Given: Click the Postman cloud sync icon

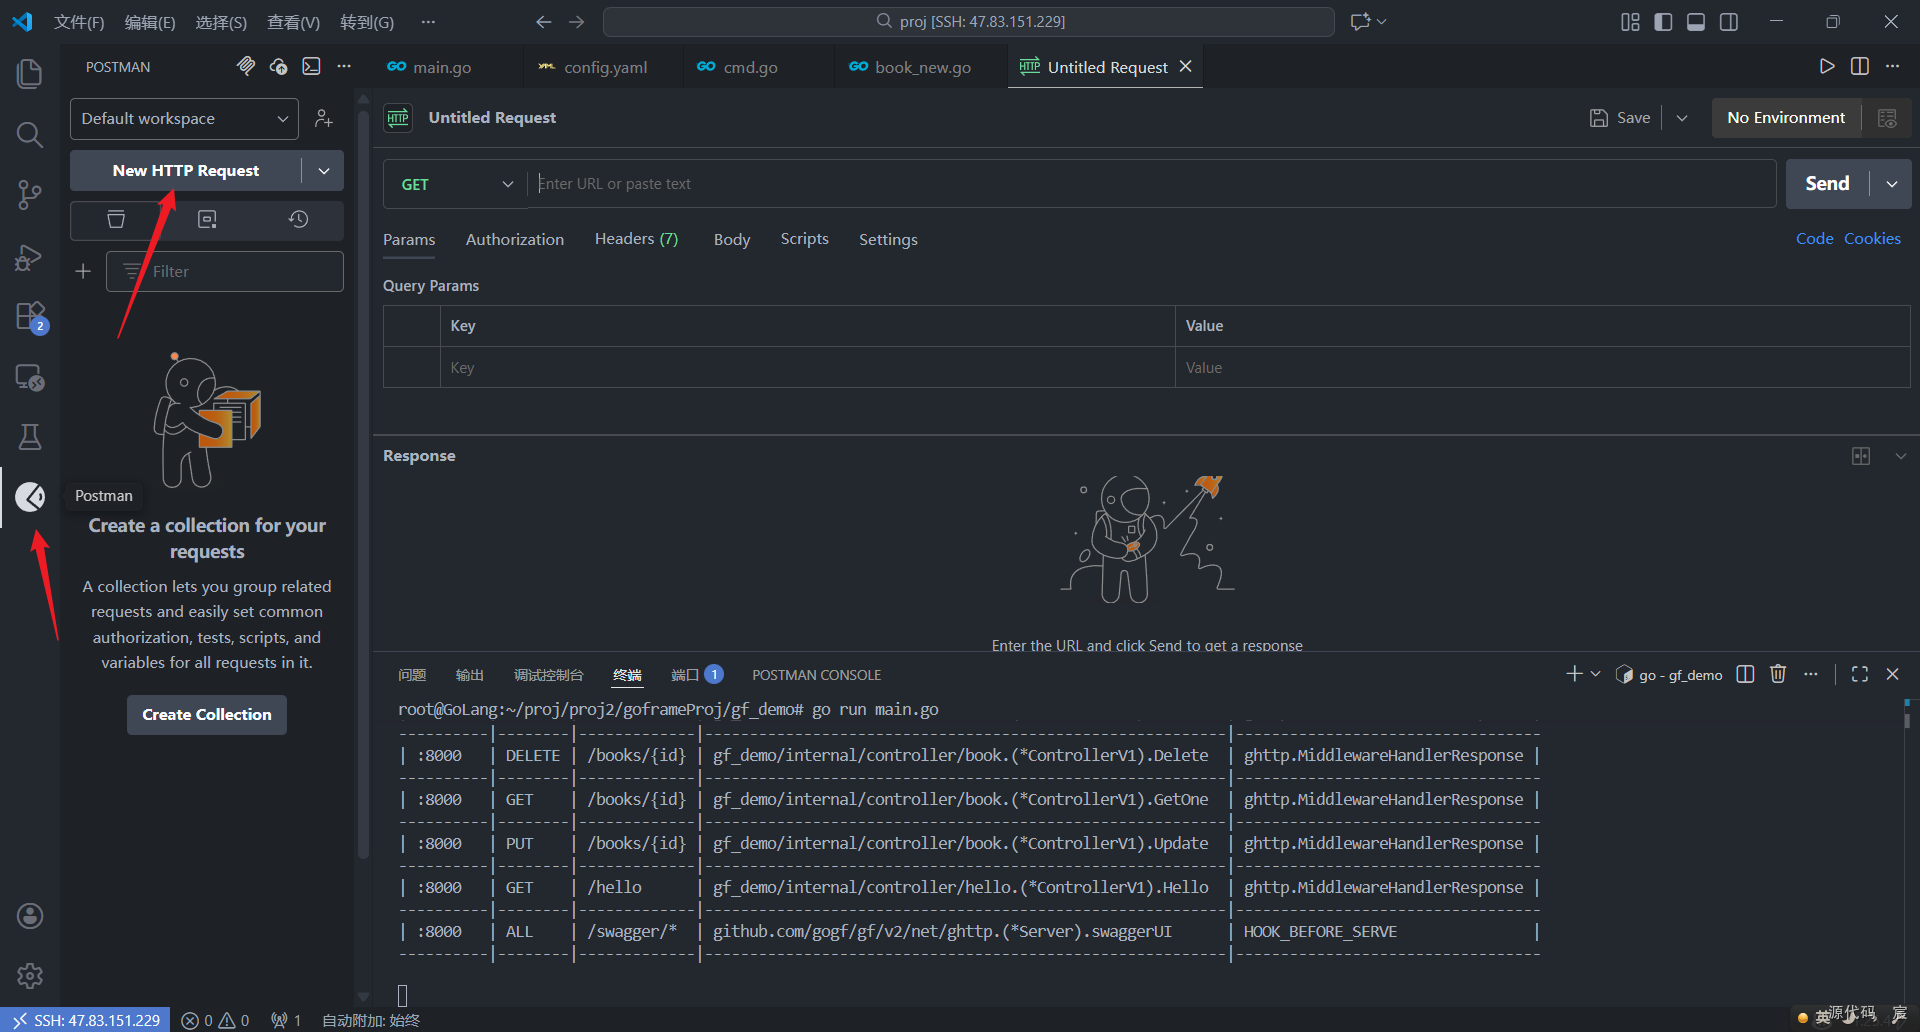Looking at the screenshot, I should point(279,66).
